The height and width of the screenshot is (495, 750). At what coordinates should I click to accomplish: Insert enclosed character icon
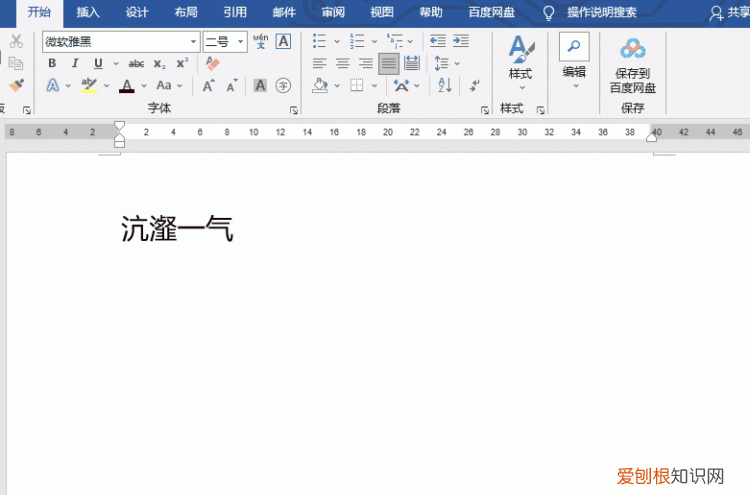click(283, 86)
